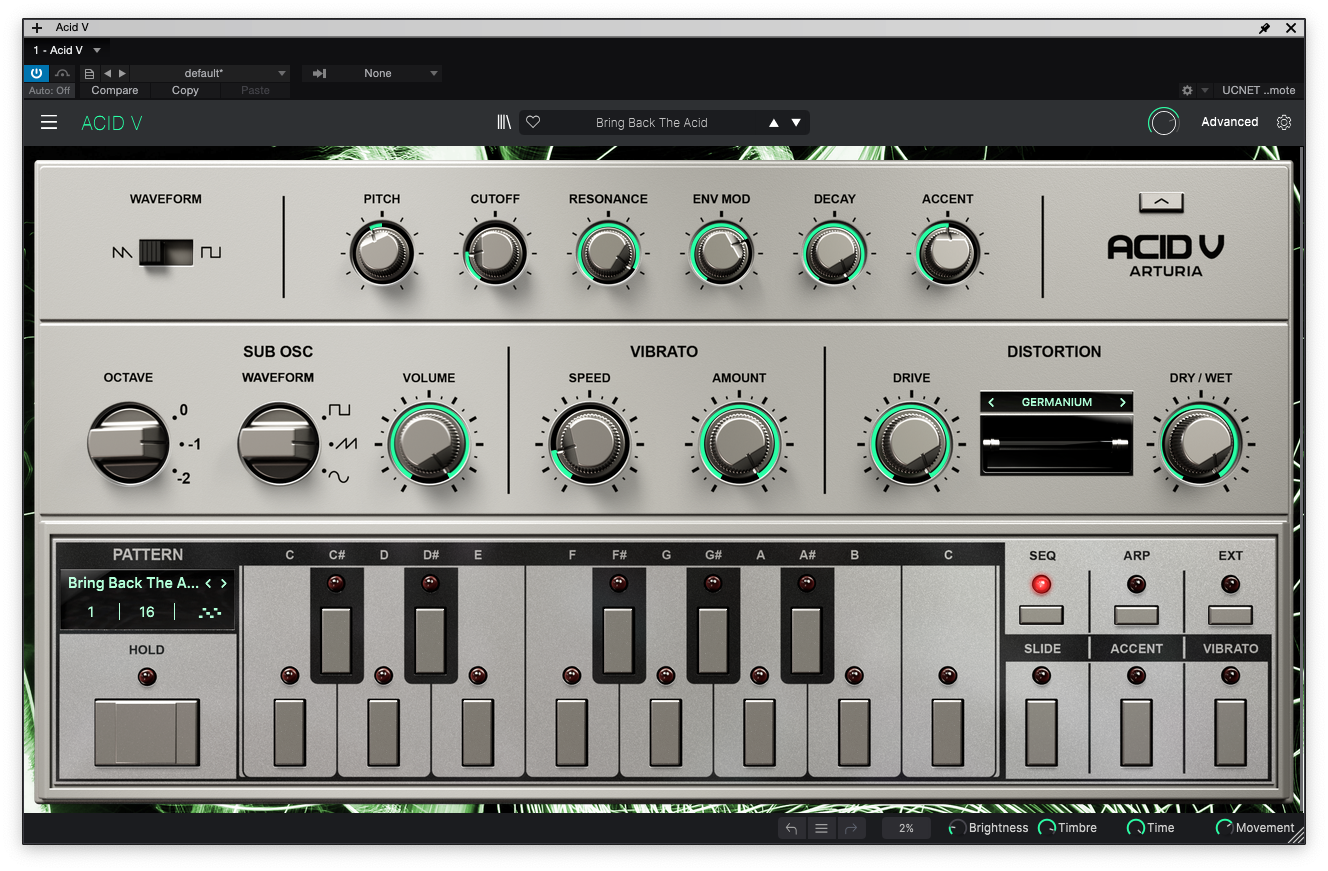Select next distortion type right chevron

(x=1123, y=402)
